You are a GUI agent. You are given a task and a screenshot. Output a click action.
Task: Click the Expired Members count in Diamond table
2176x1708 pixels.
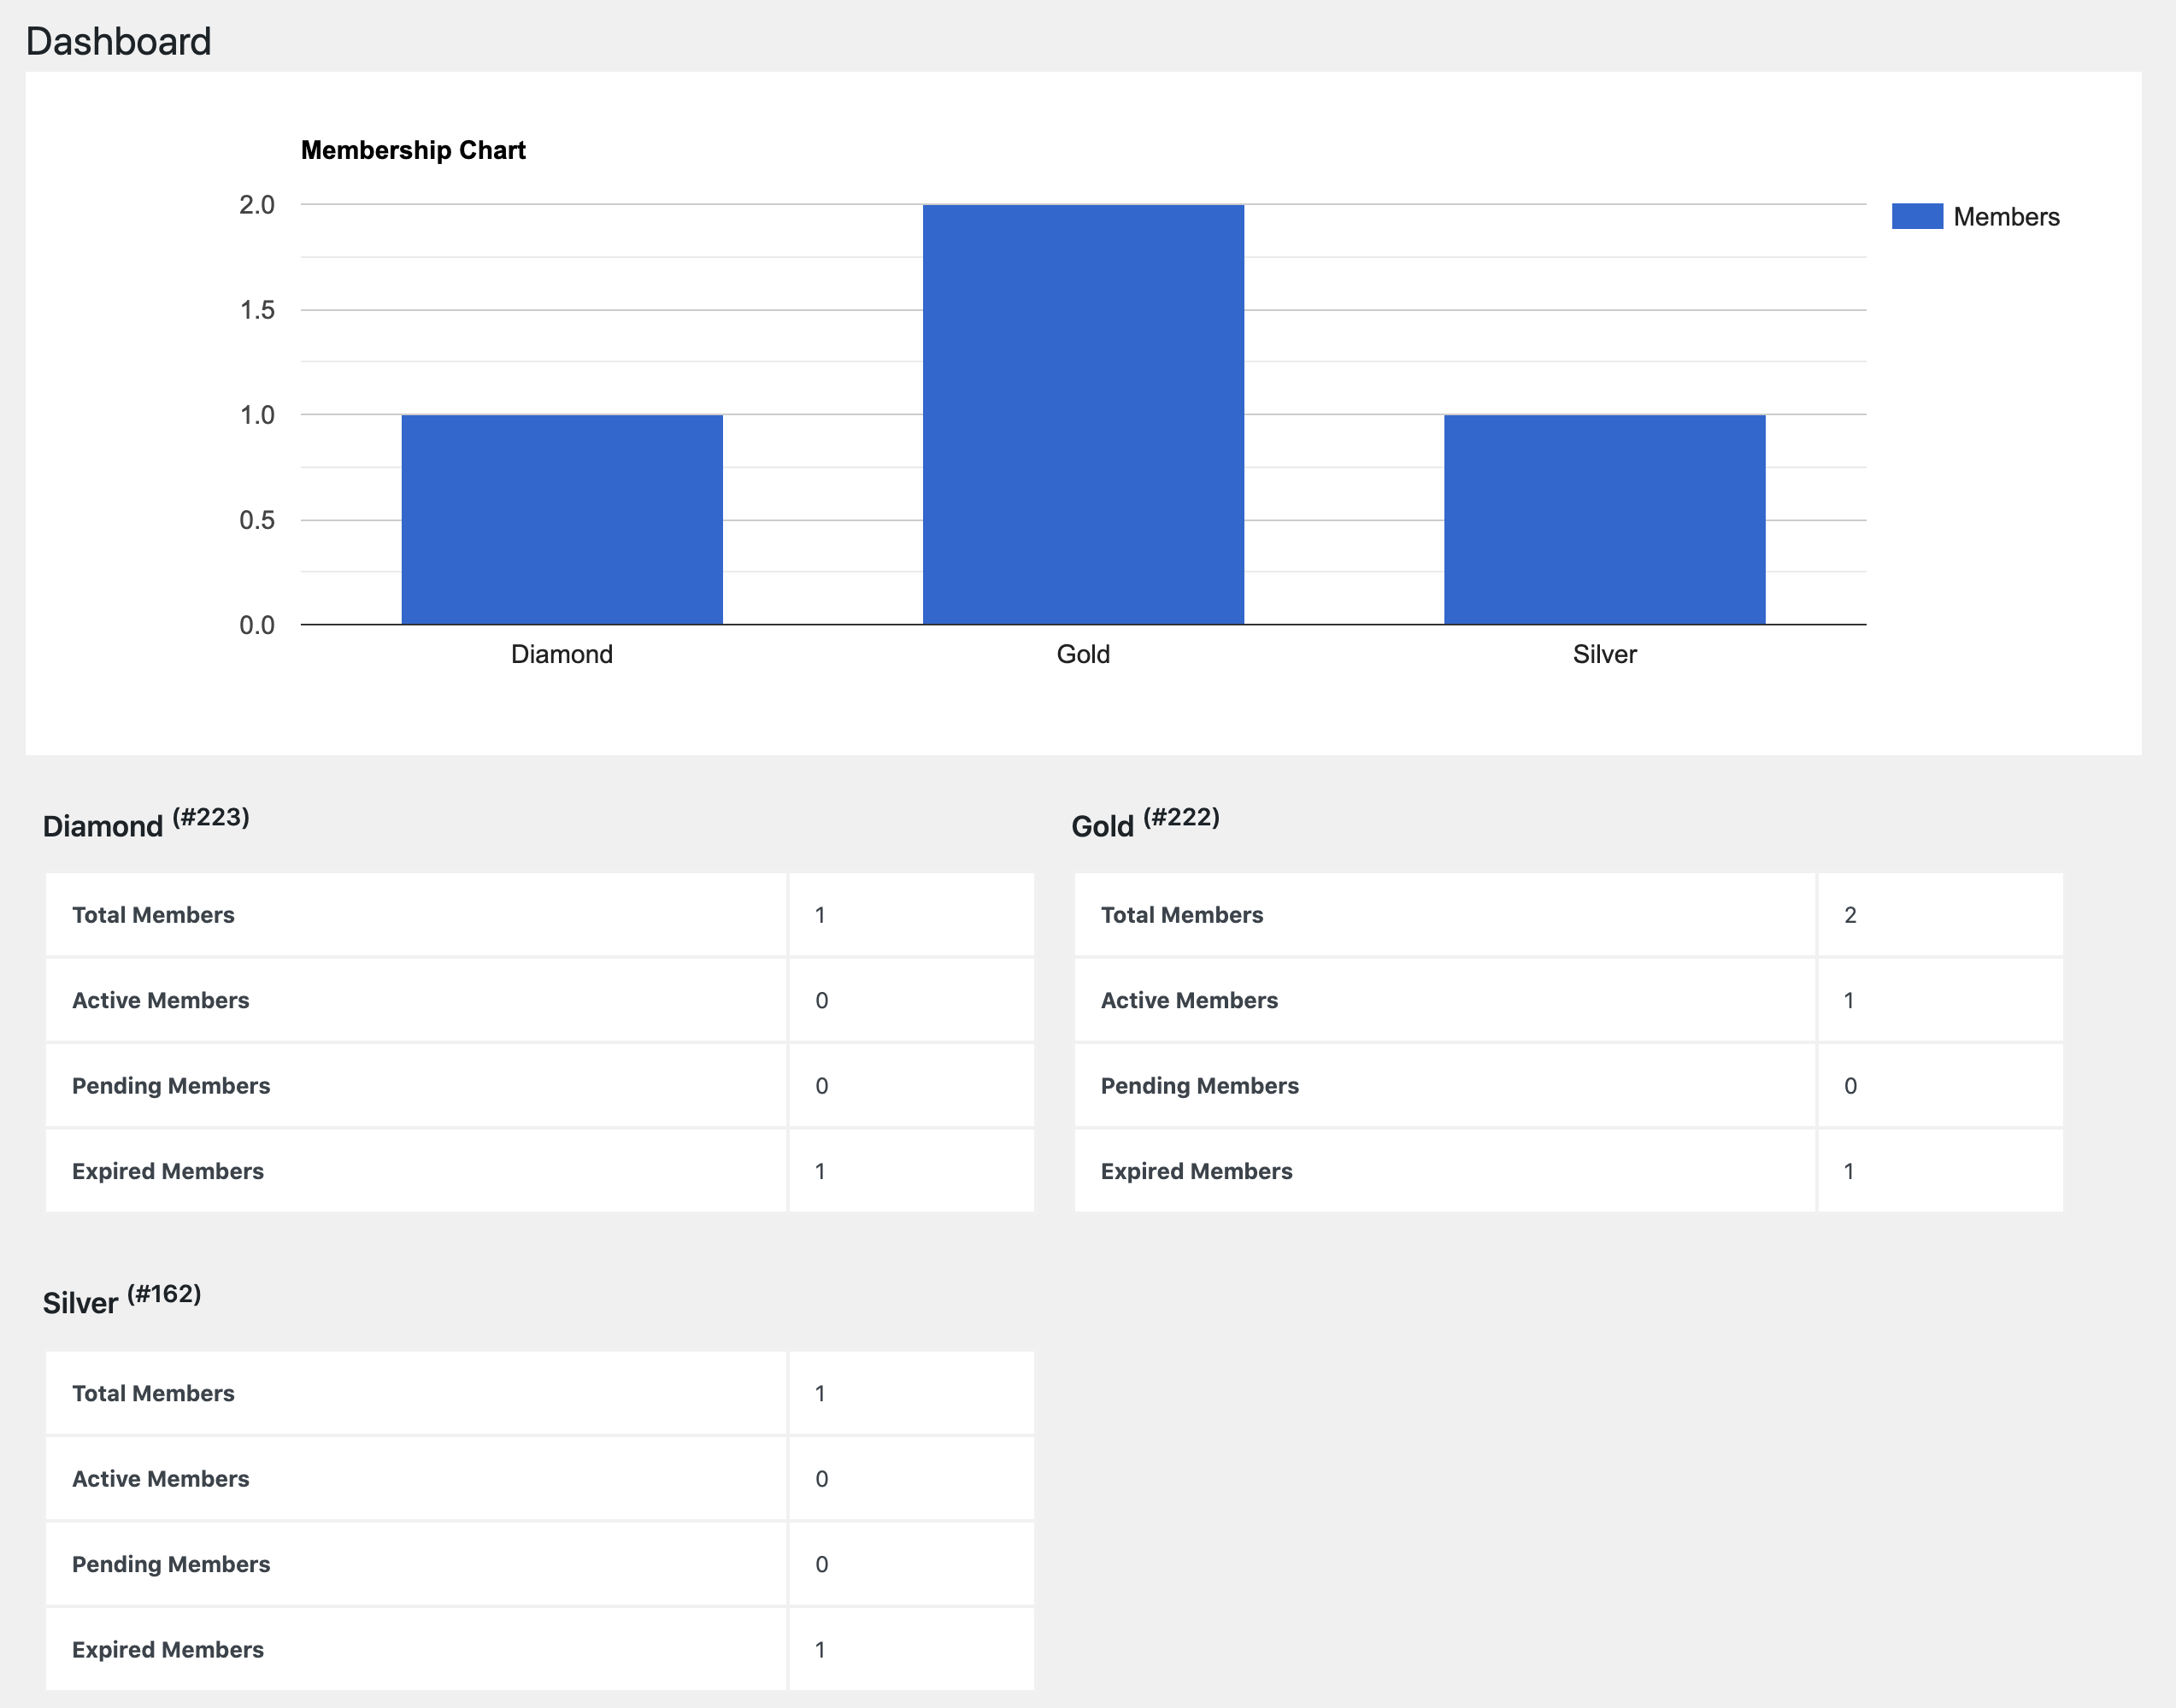coord(820,1170)
